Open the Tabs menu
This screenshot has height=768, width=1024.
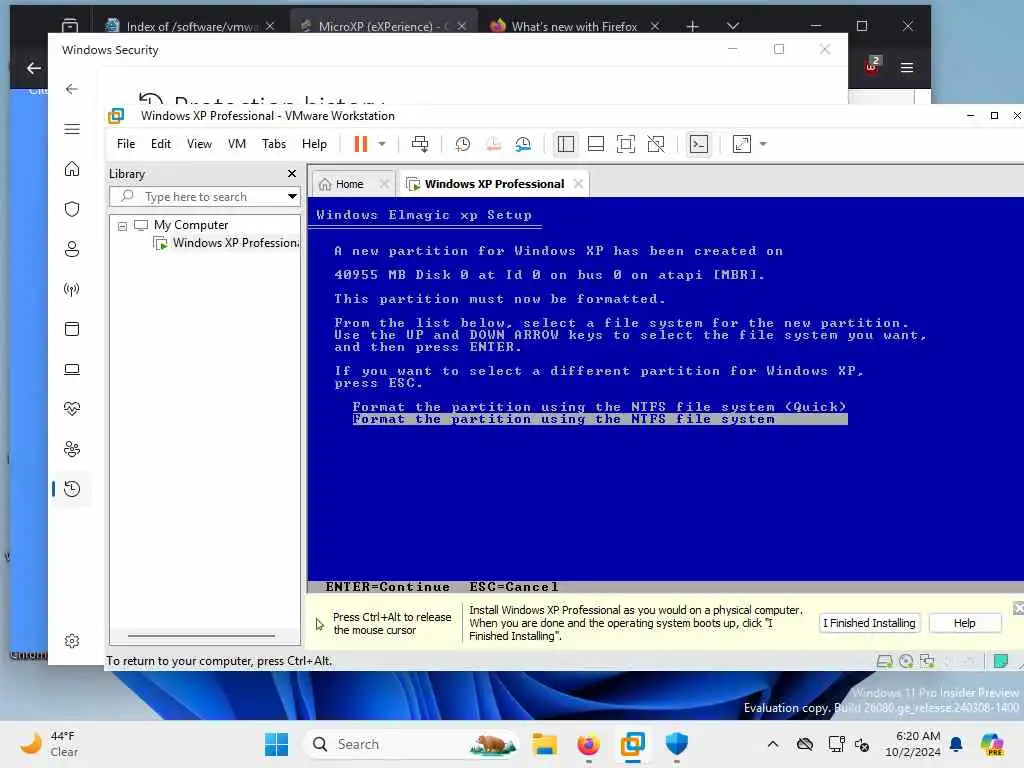click(274, 144)
